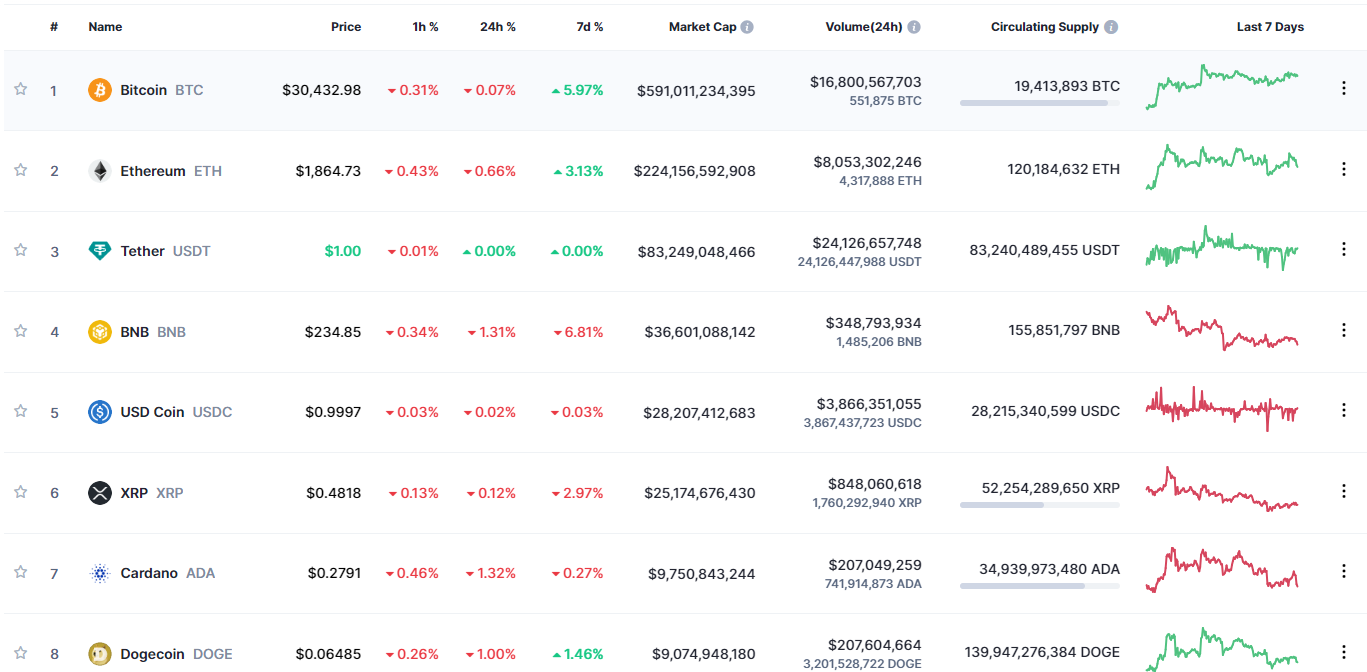Click the Market Cap info tooltip icon

coord(750,27)
